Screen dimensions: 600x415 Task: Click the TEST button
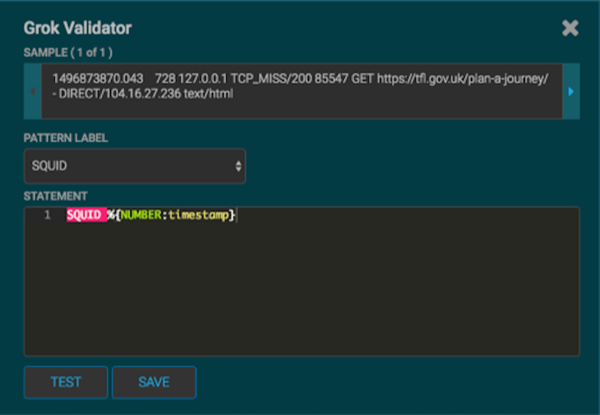(66, 382)
